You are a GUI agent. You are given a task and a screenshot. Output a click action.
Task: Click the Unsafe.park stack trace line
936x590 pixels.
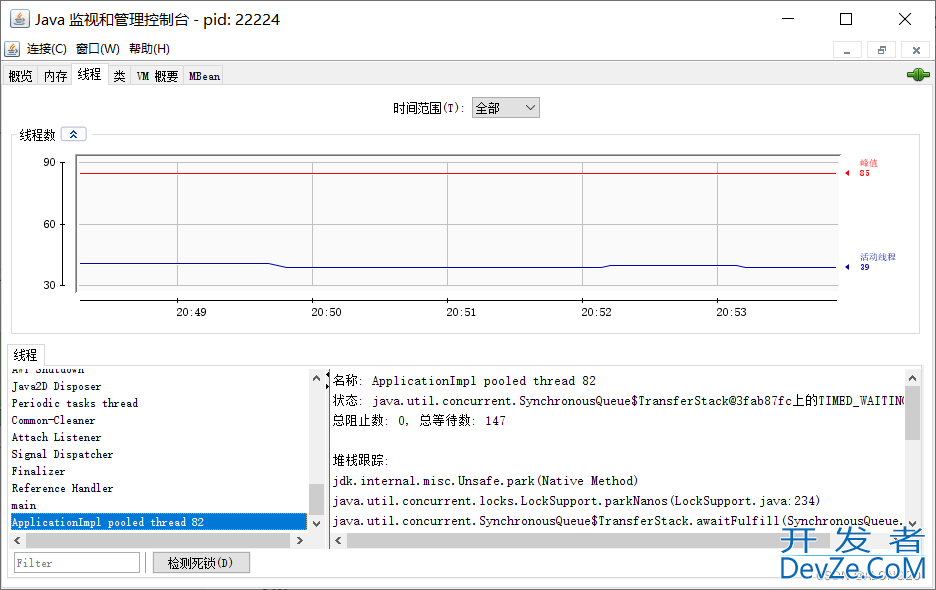(485, 481)
